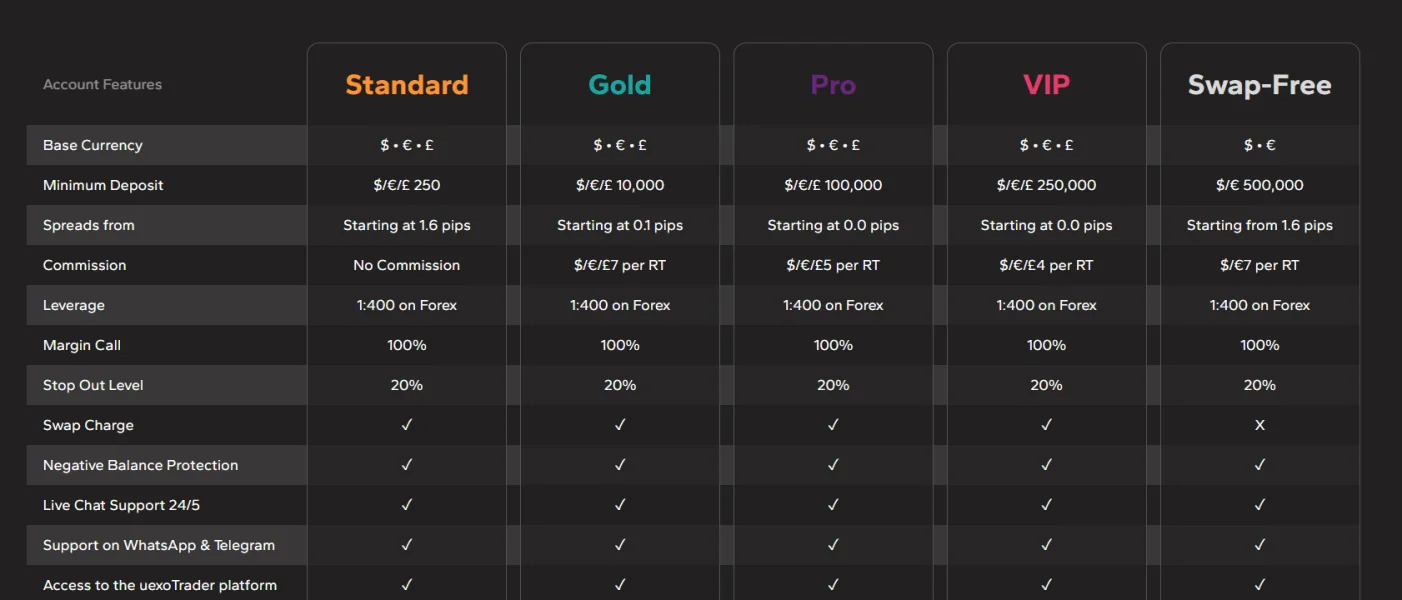1402x600 pixels.
Task: Click the Swap Charge checkmark in Standard column
Action: point(407,425)
